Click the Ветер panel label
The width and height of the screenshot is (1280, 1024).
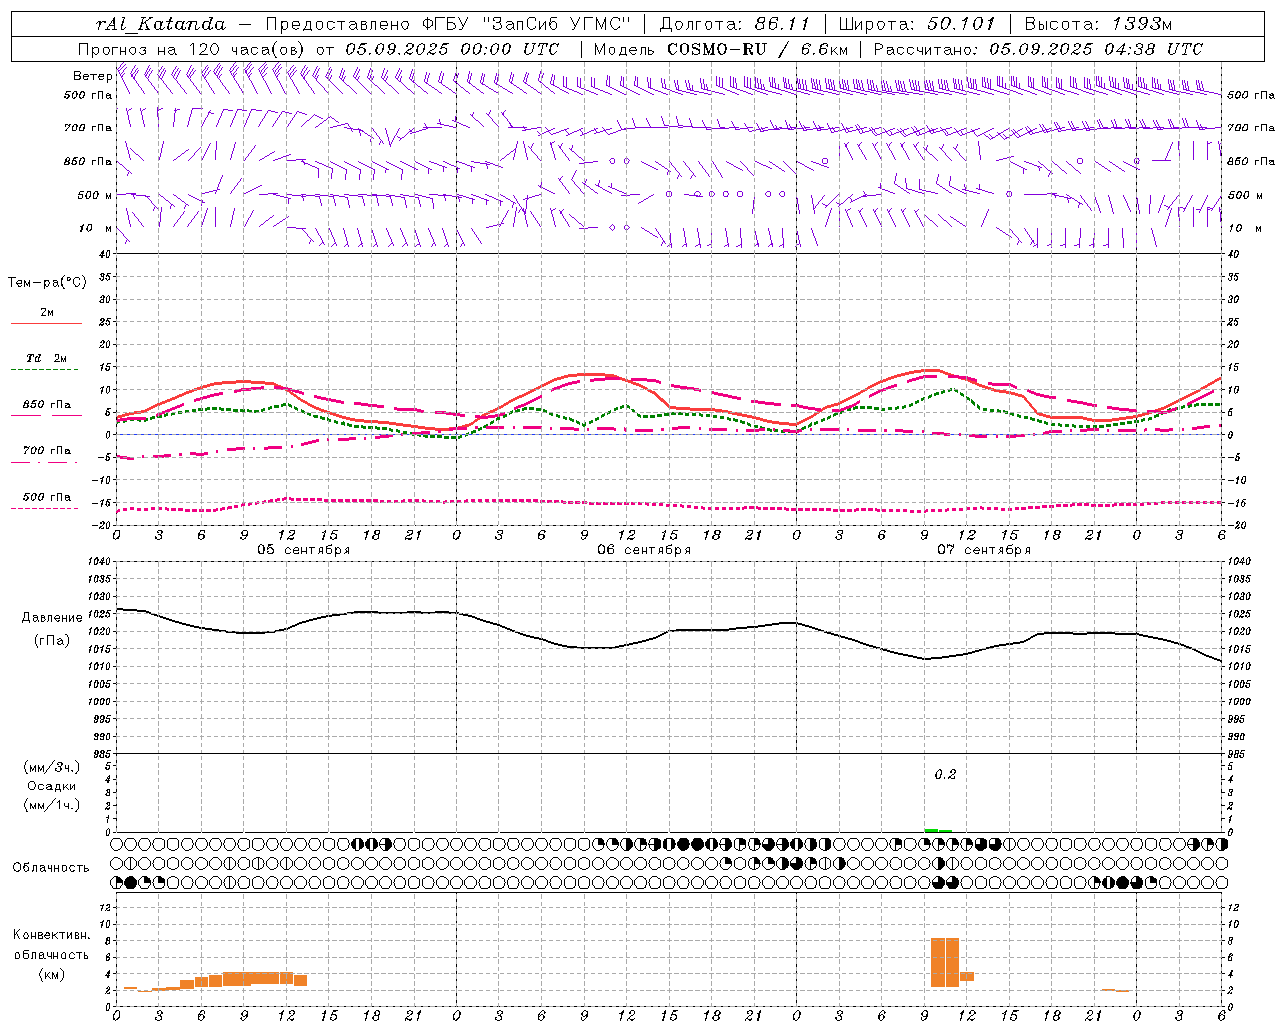(x=92, y=76)
